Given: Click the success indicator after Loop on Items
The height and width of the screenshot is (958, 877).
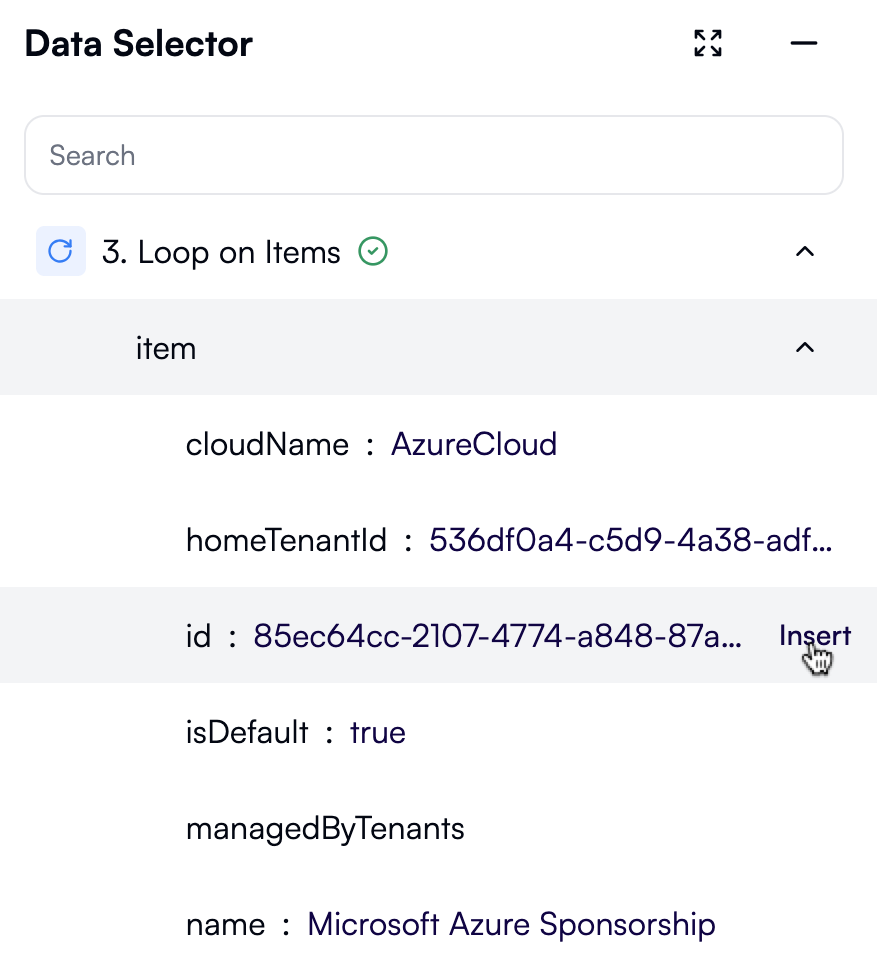Looking at the screenshot, I should 372,251.
